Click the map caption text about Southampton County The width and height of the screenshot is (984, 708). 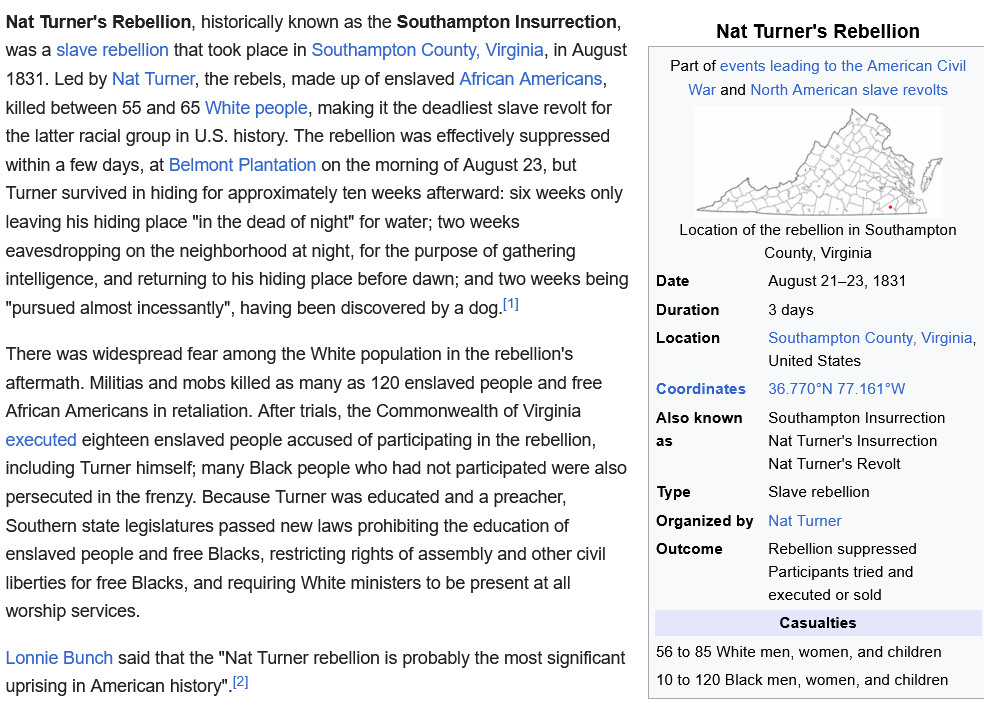click(817, 240)
